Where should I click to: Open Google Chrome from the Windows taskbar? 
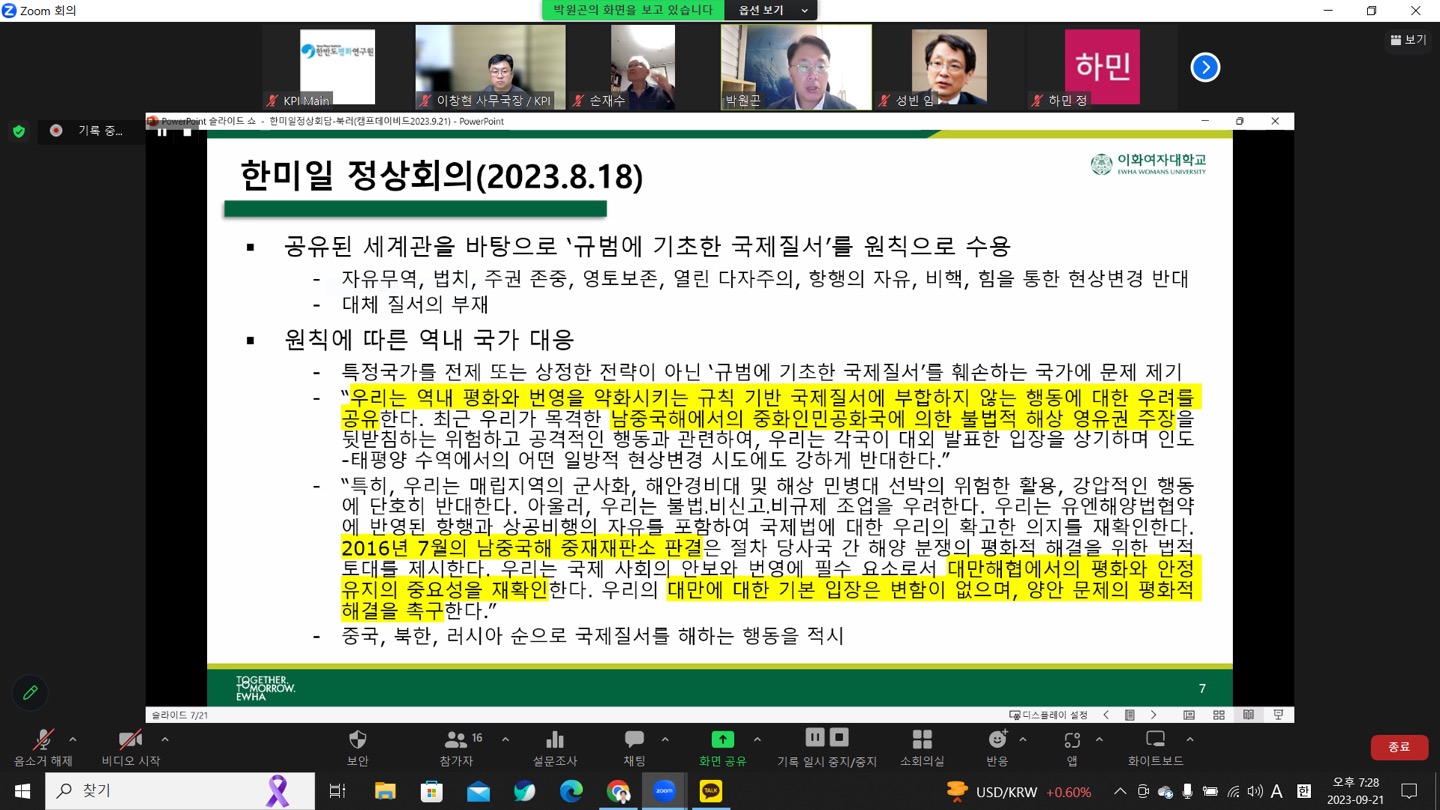[618, 791]
